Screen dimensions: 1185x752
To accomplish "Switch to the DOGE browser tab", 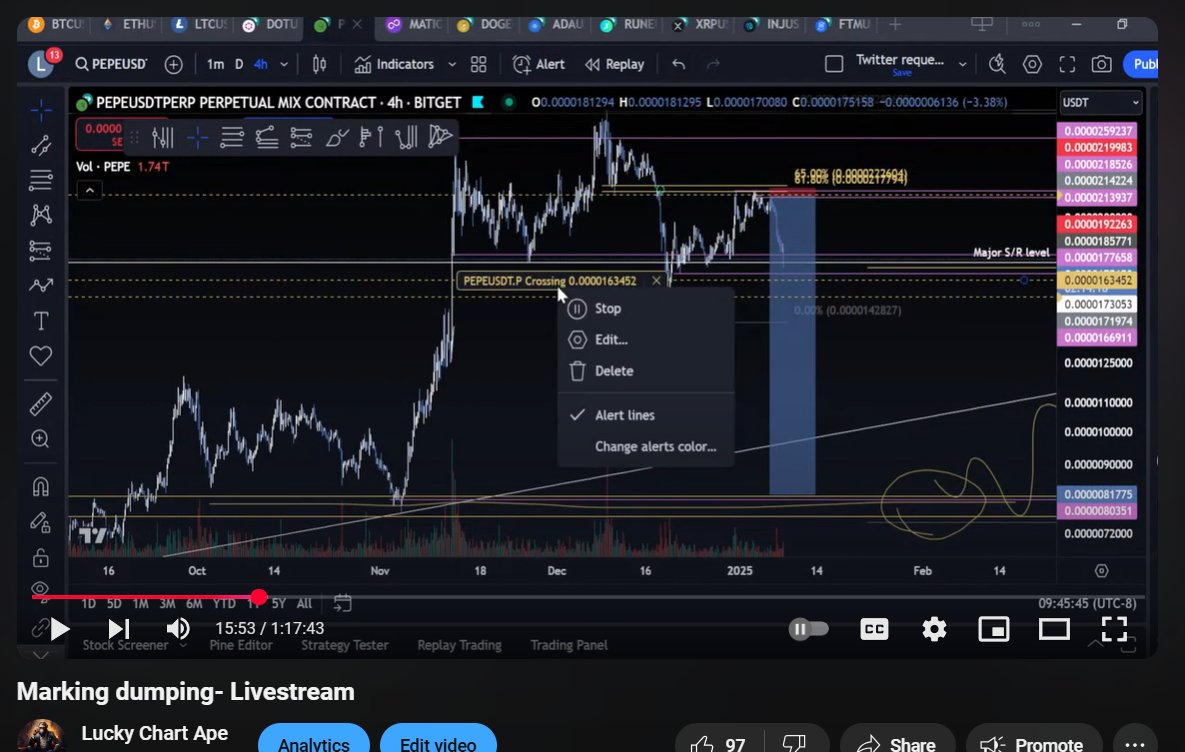I will (x=486, y=24).
